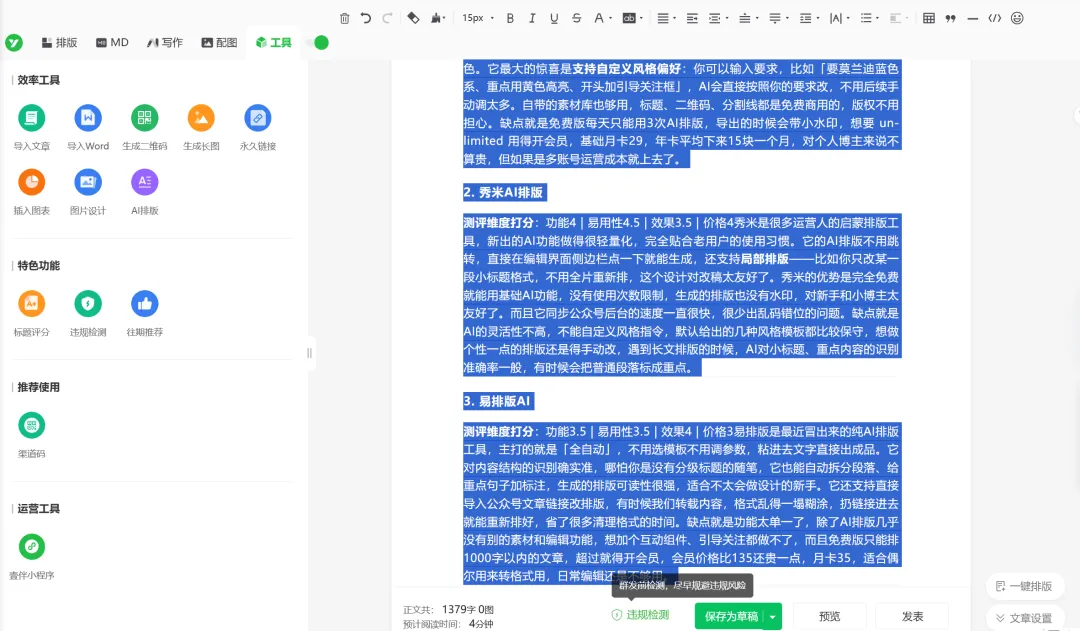Viewport: 1080px width, 631px height.
Task: Open the text background color dropdown
Action: [x=632, y=19]
